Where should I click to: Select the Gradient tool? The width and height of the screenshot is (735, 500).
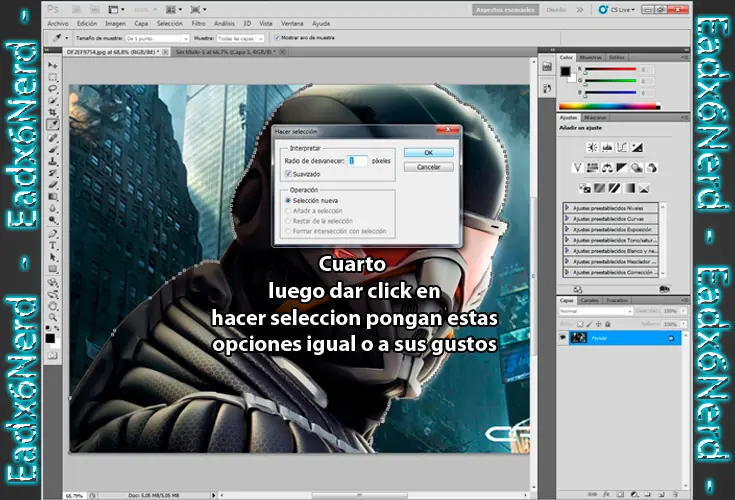(x=52, y=196)
